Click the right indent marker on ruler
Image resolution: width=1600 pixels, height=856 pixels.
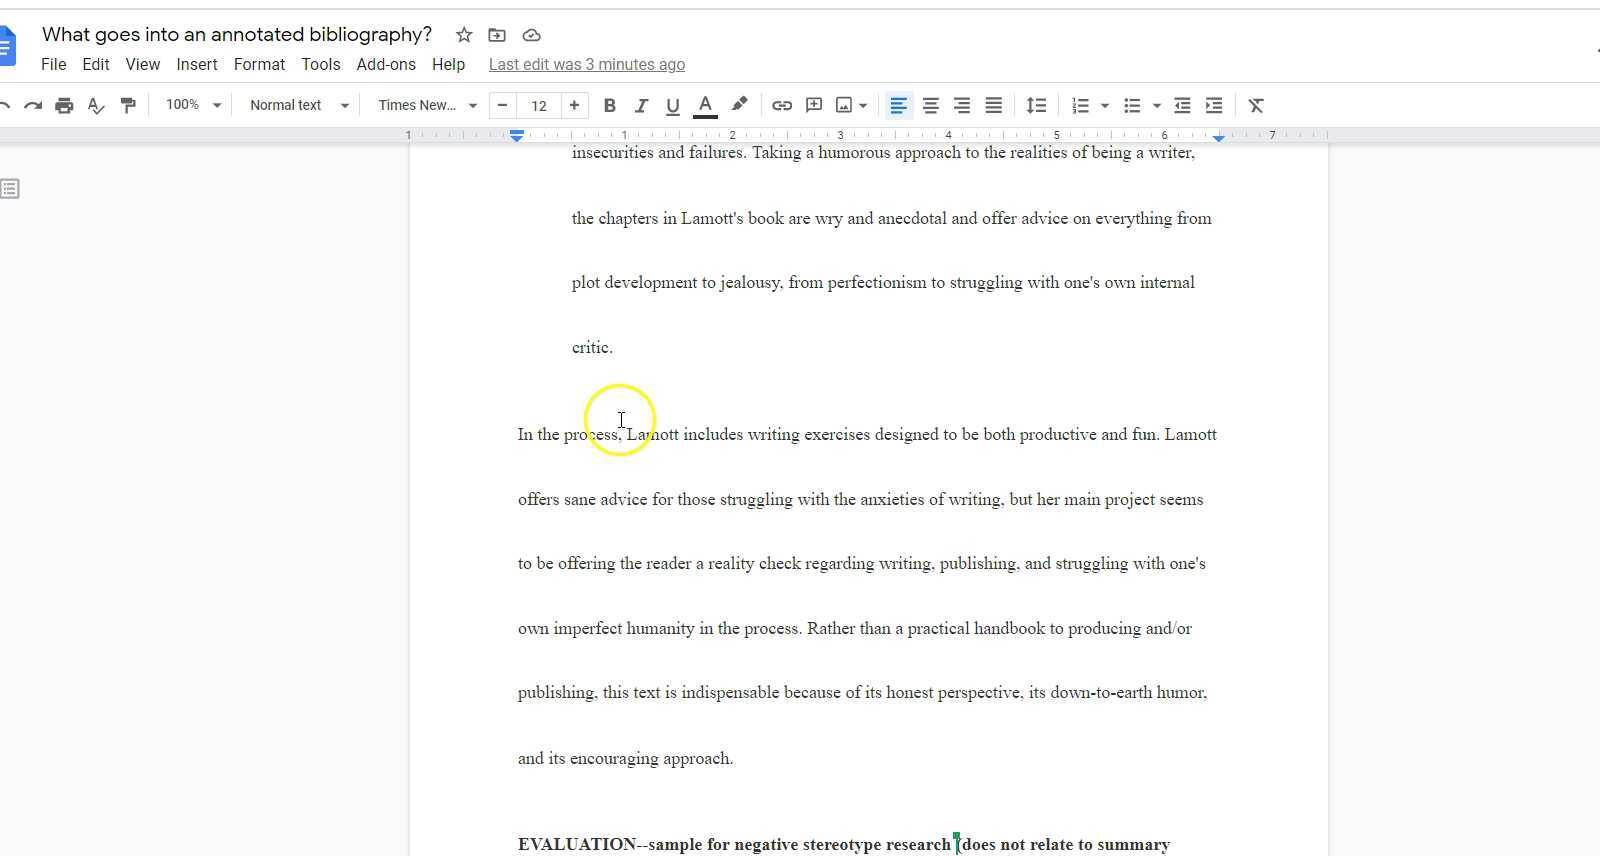click(1219, 137)
